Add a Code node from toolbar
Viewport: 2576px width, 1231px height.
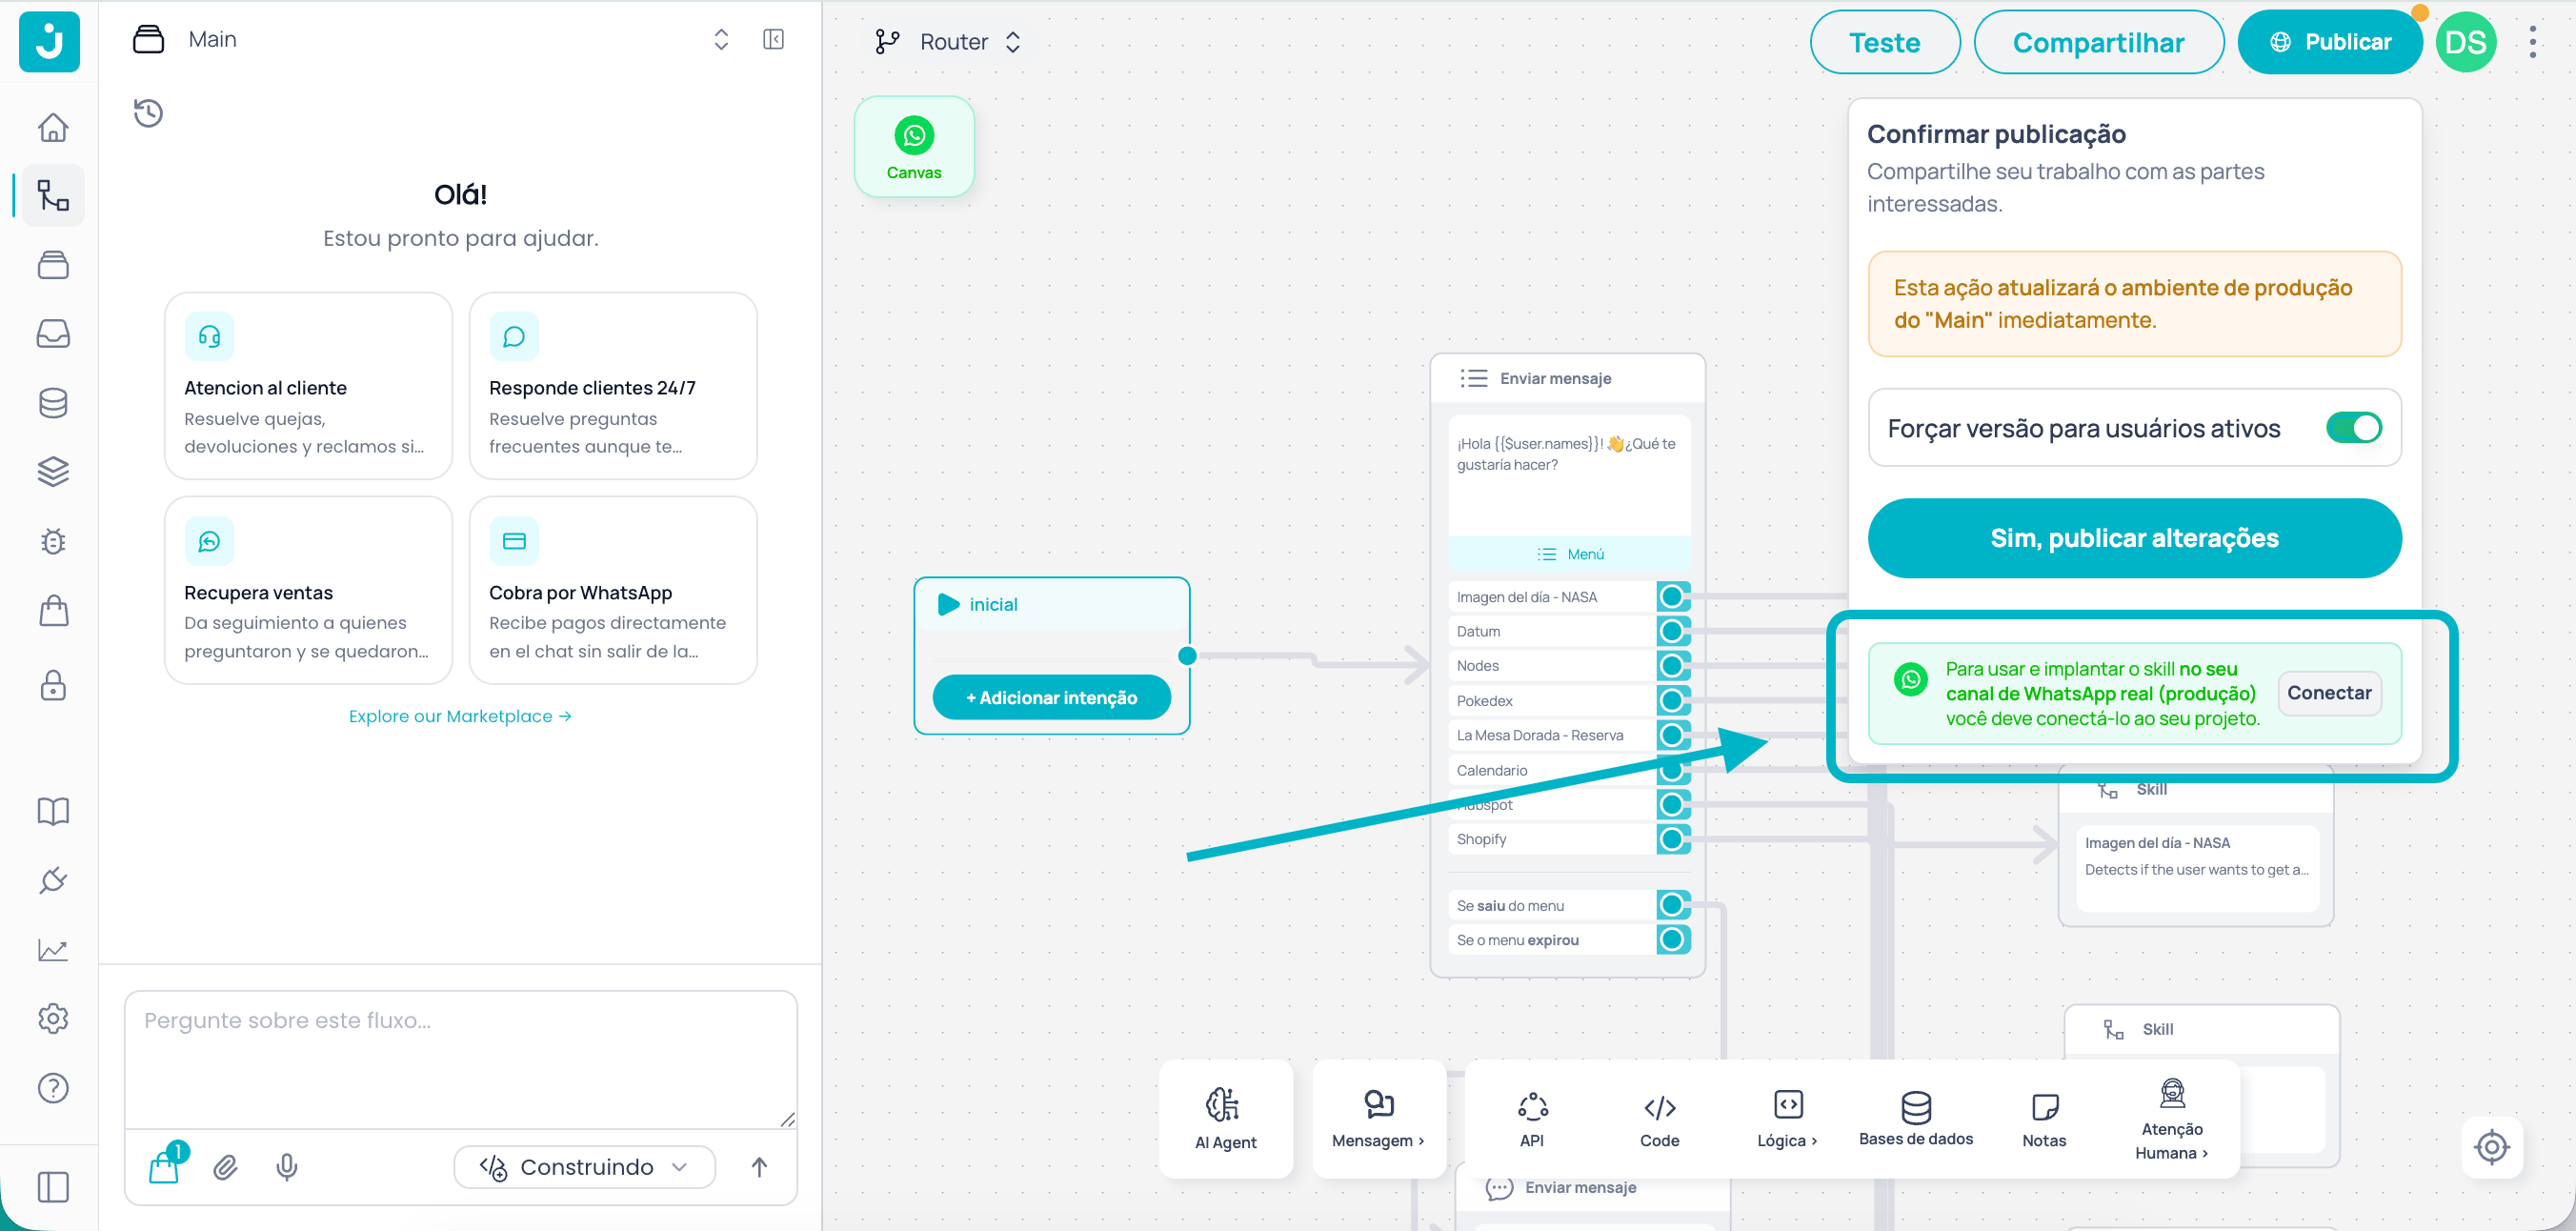[1660, 1119]
